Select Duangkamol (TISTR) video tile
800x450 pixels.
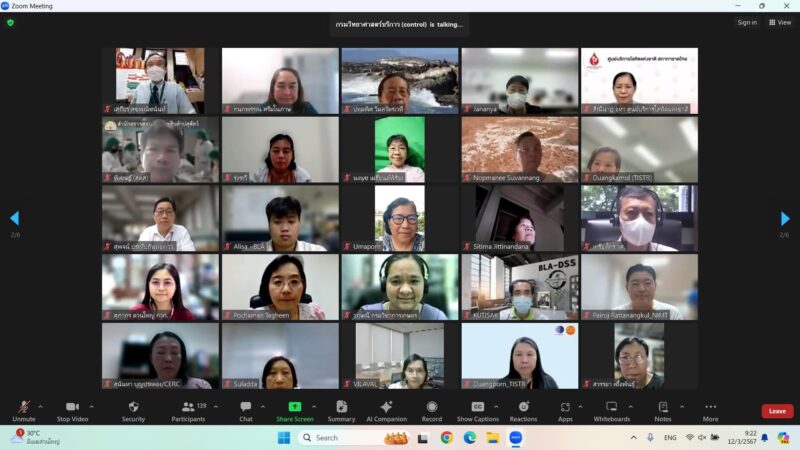(640, 149)
